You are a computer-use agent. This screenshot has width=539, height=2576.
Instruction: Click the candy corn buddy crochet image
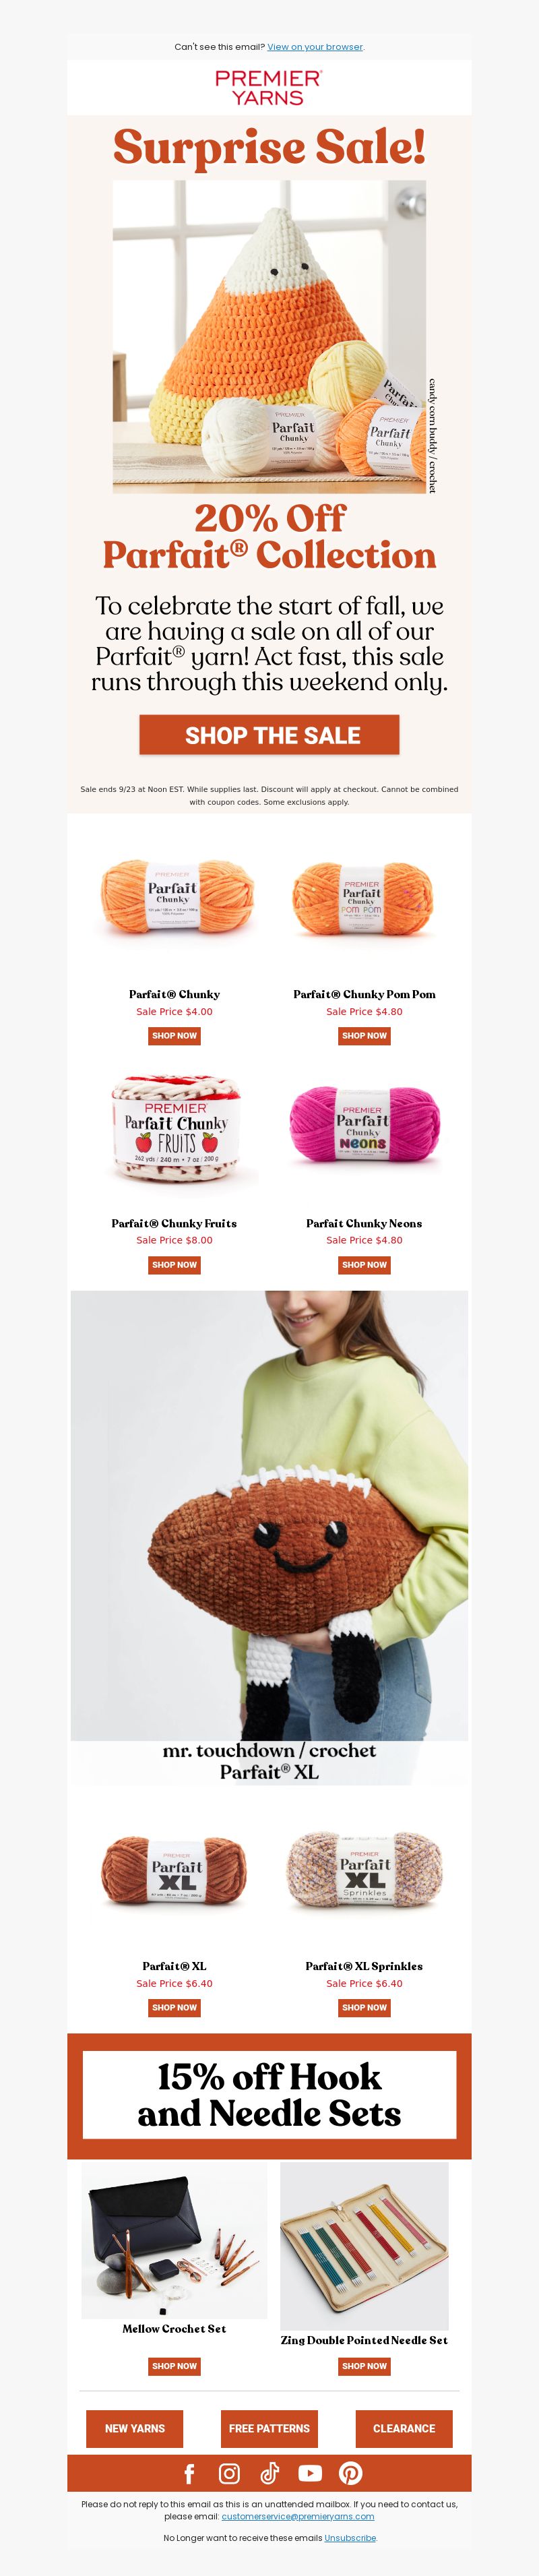[269, 337]
